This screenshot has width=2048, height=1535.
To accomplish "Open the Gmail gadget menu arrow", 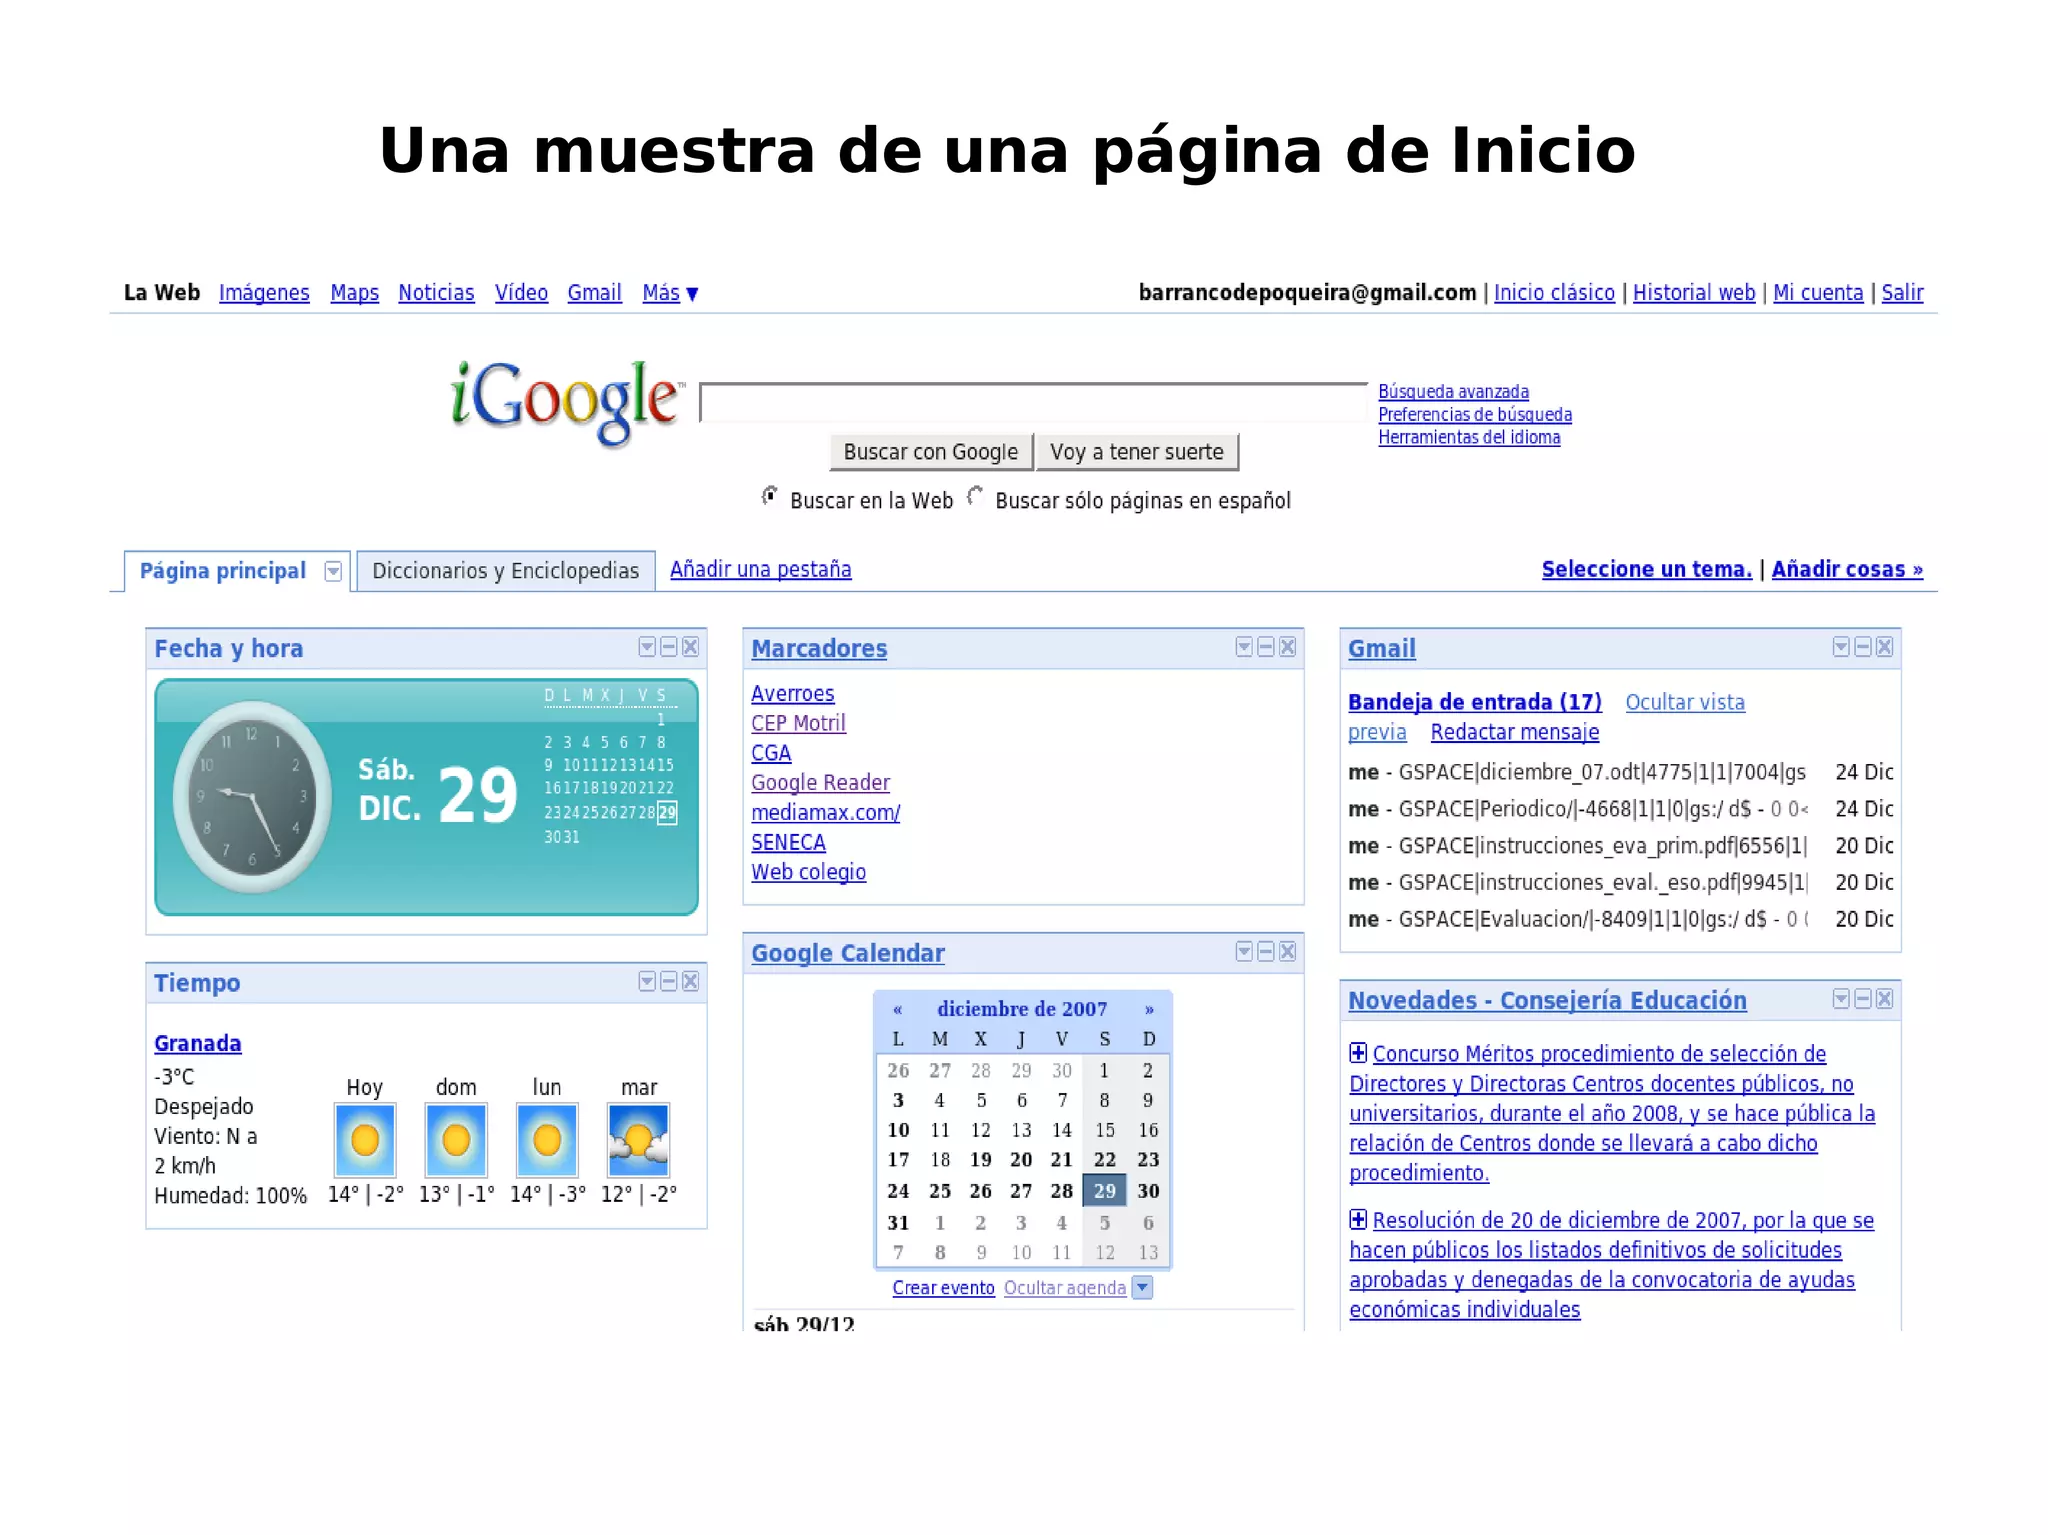I will [x=1841, y=647].
